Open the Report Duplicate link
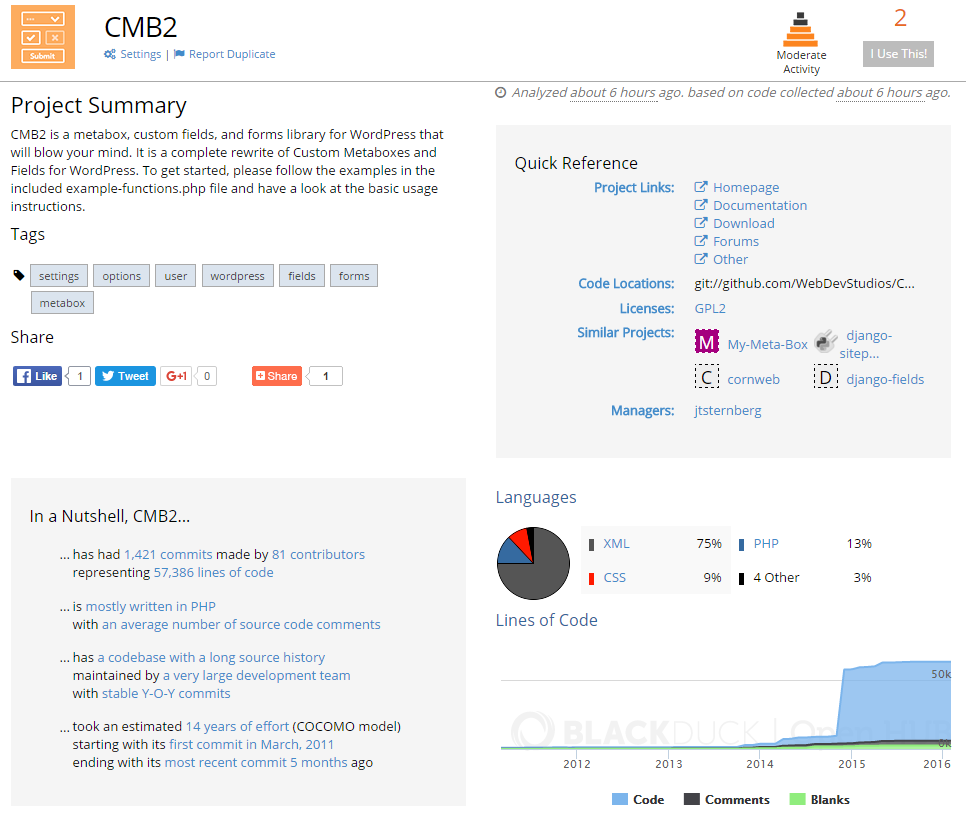Viewport: 968px width, 828px height. [x=232, y=54]
